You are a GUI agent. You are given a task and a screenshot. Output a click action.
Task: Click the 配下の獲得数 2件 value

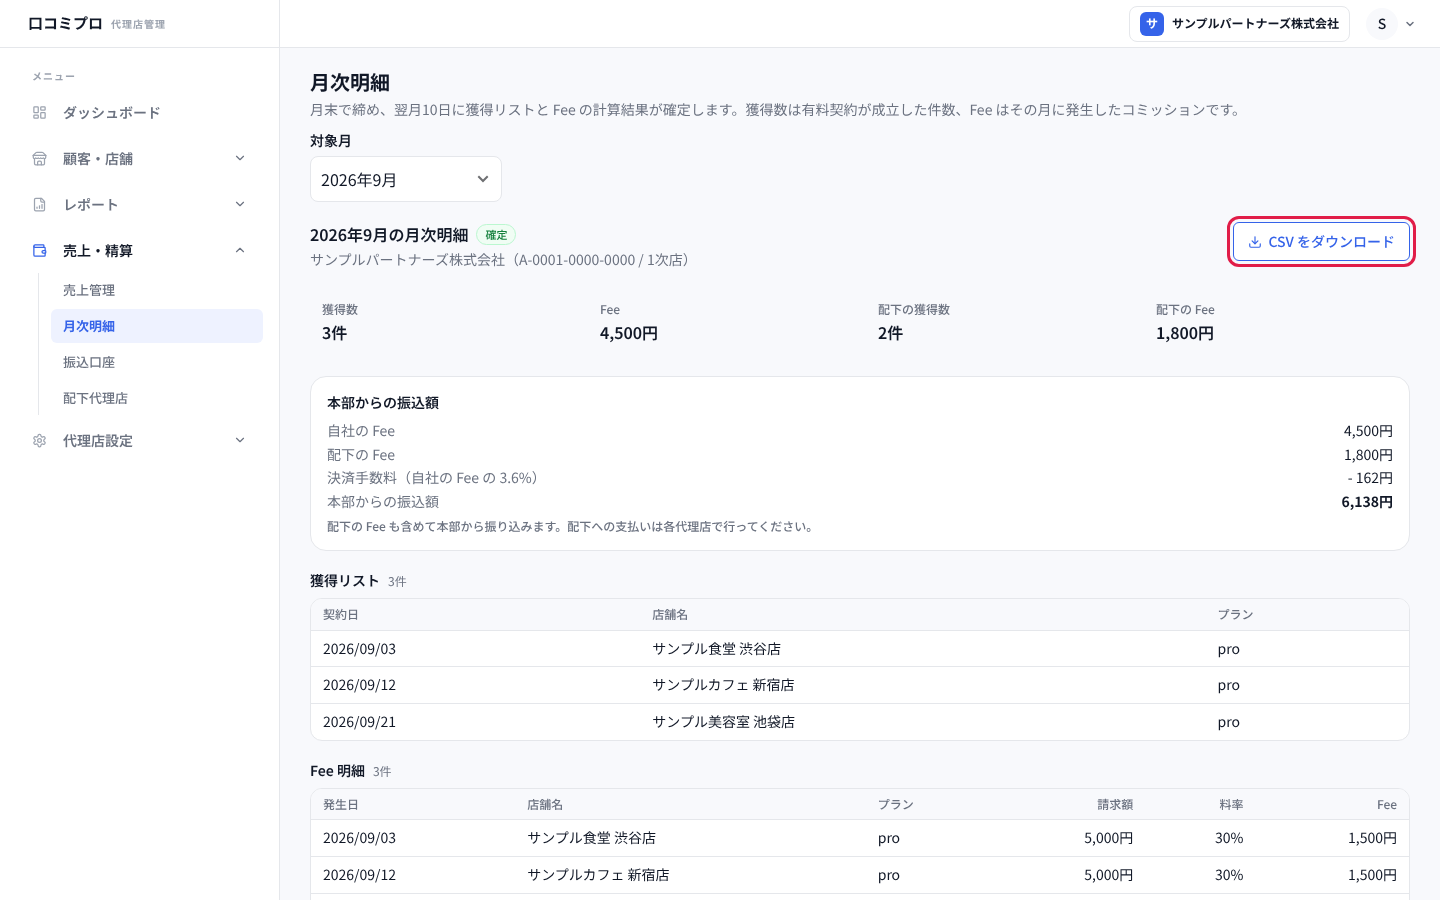tap(890, 334)
